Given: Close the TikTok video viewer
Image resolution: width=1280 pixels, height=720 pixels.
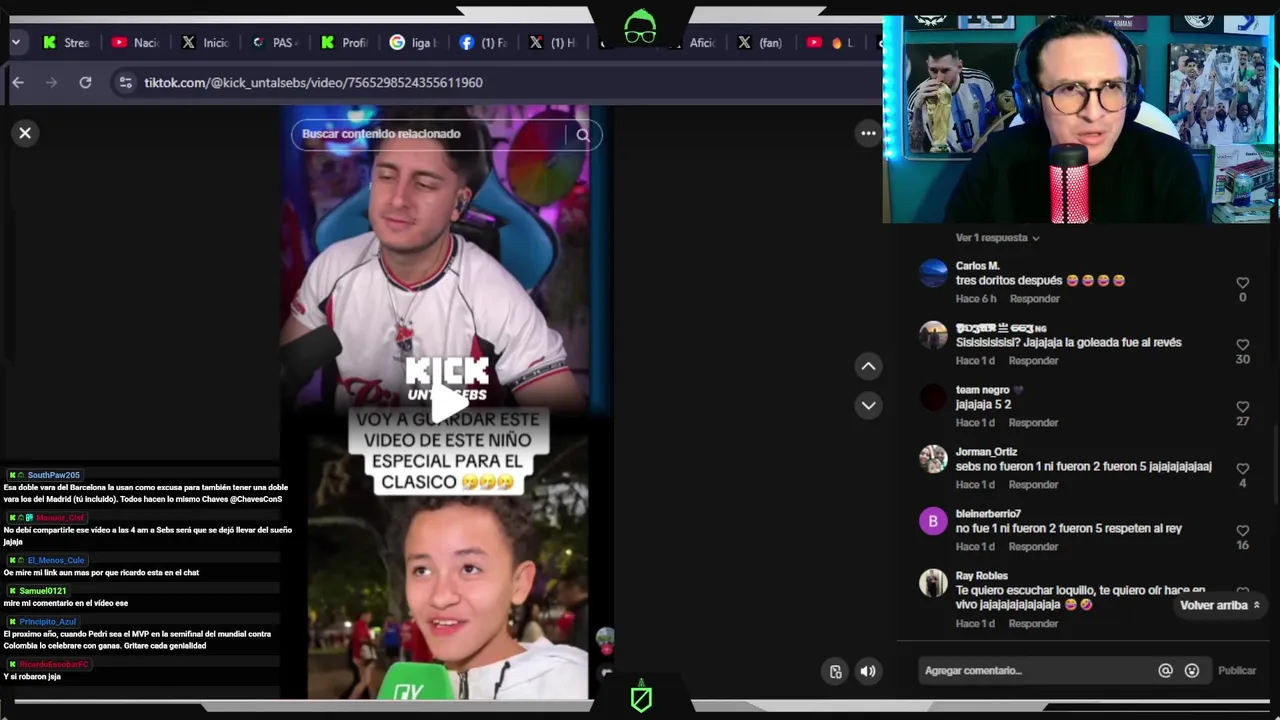Looking at the screenshot, I should tap(25, 133).
